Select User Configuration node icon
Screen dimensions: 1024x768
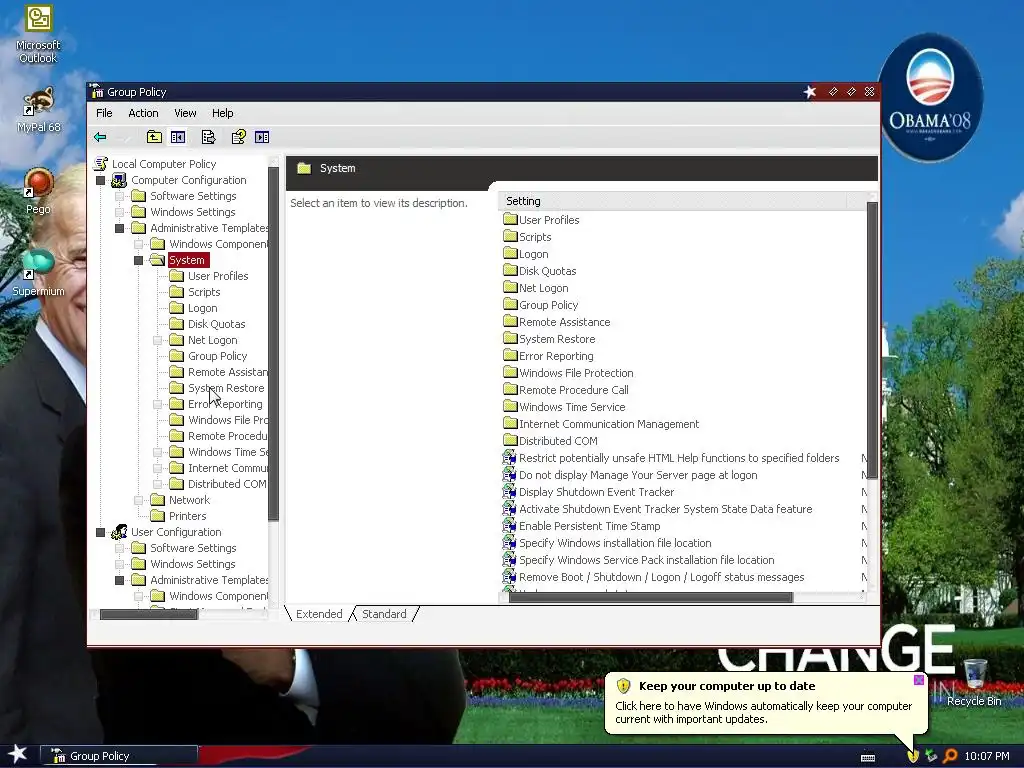pyautogui.click(x=119, y=532)
